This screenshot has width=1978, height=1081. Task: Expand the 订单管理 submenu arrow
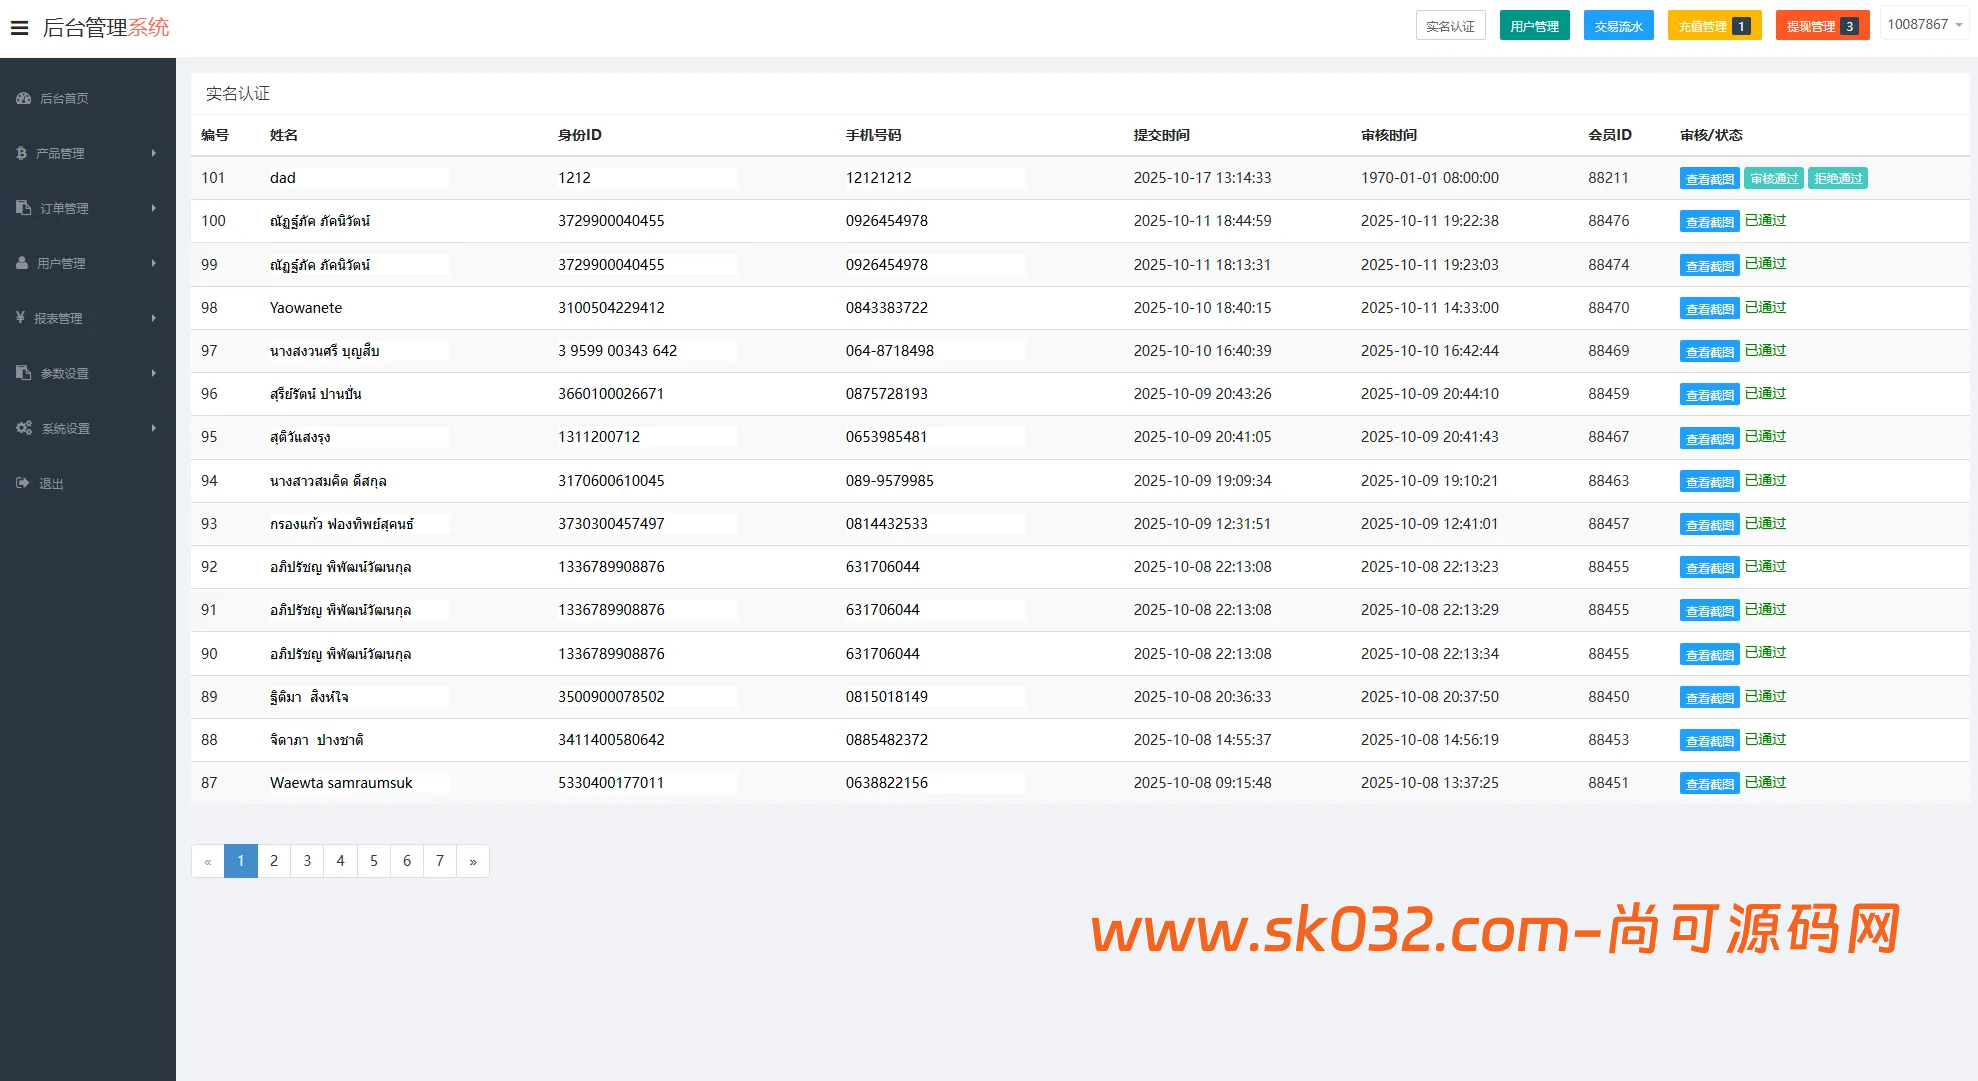pos(153,208)
